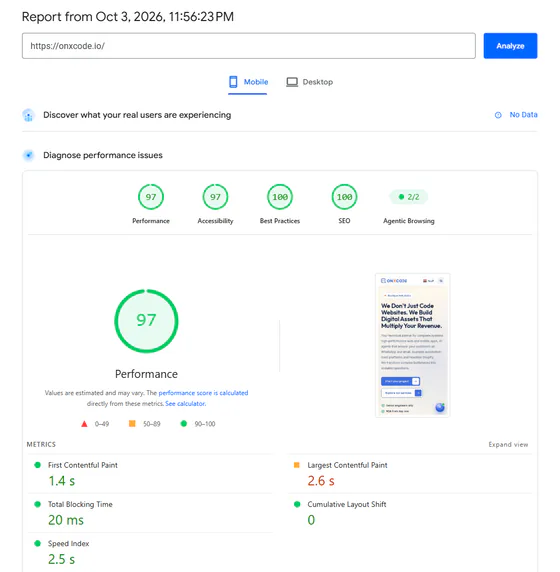The width and height of the screenshot is (560, 572).
Task: Toggle Expand view for metrics
Action: tap(508, 444)
